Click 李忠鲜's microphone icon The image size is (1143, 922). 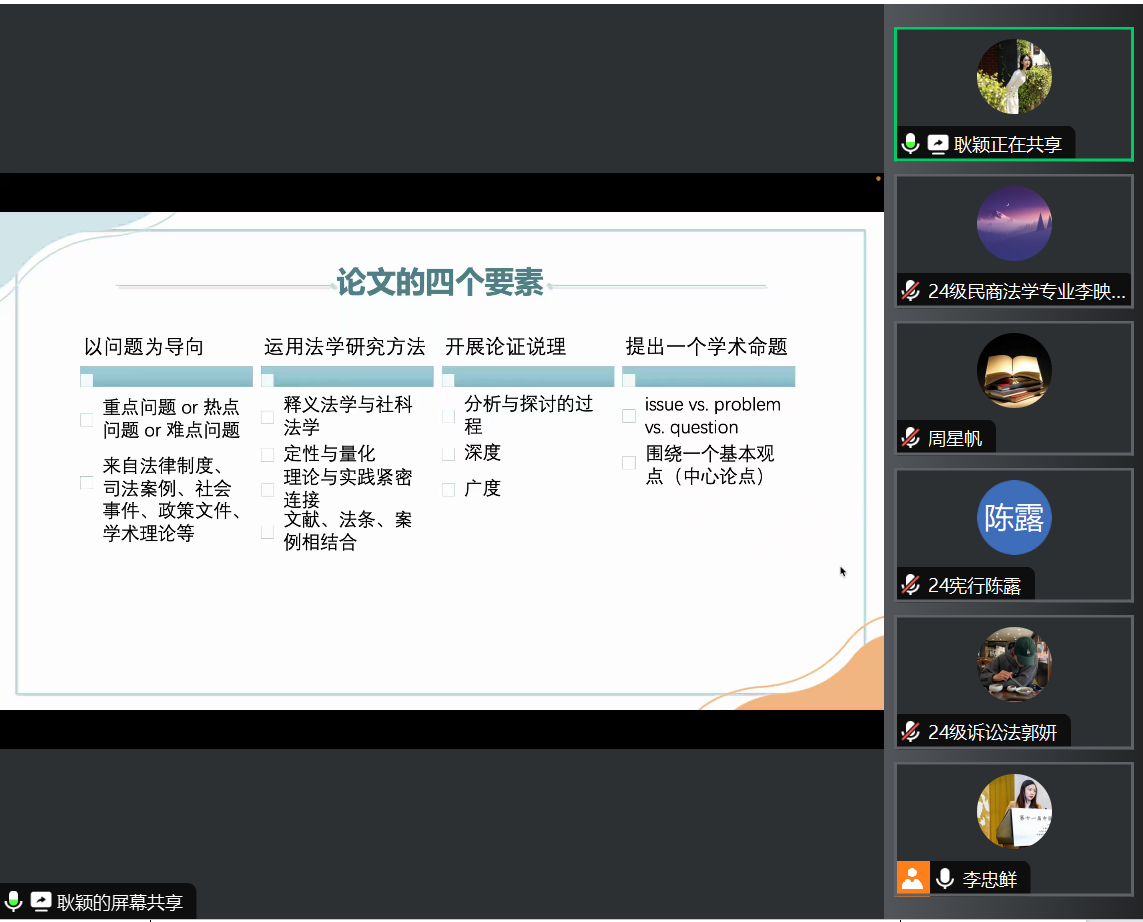(944, 879)
